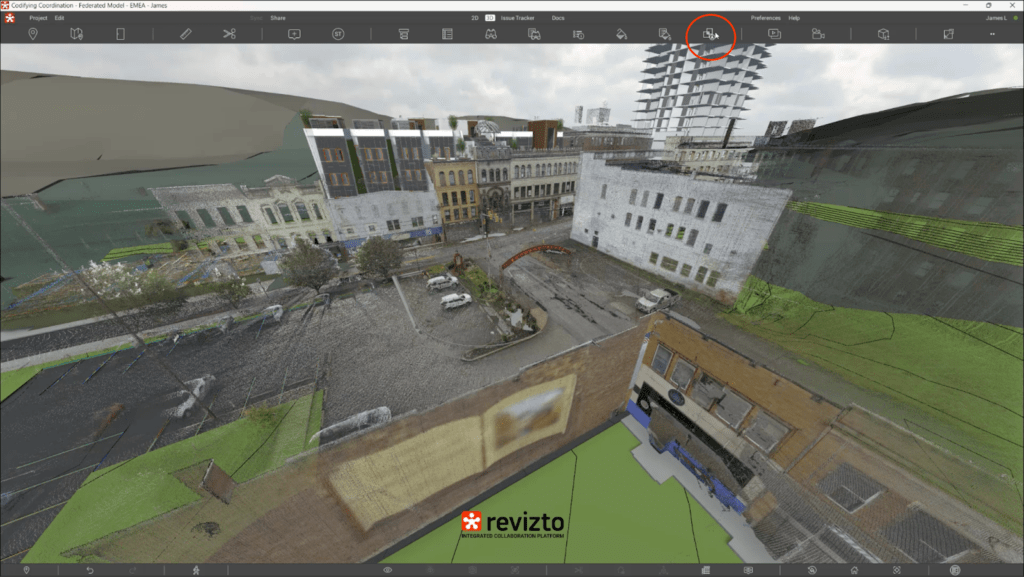Click the Help link in the top bar
This screenshot has height=577, width=1024.
coord(795,17)
